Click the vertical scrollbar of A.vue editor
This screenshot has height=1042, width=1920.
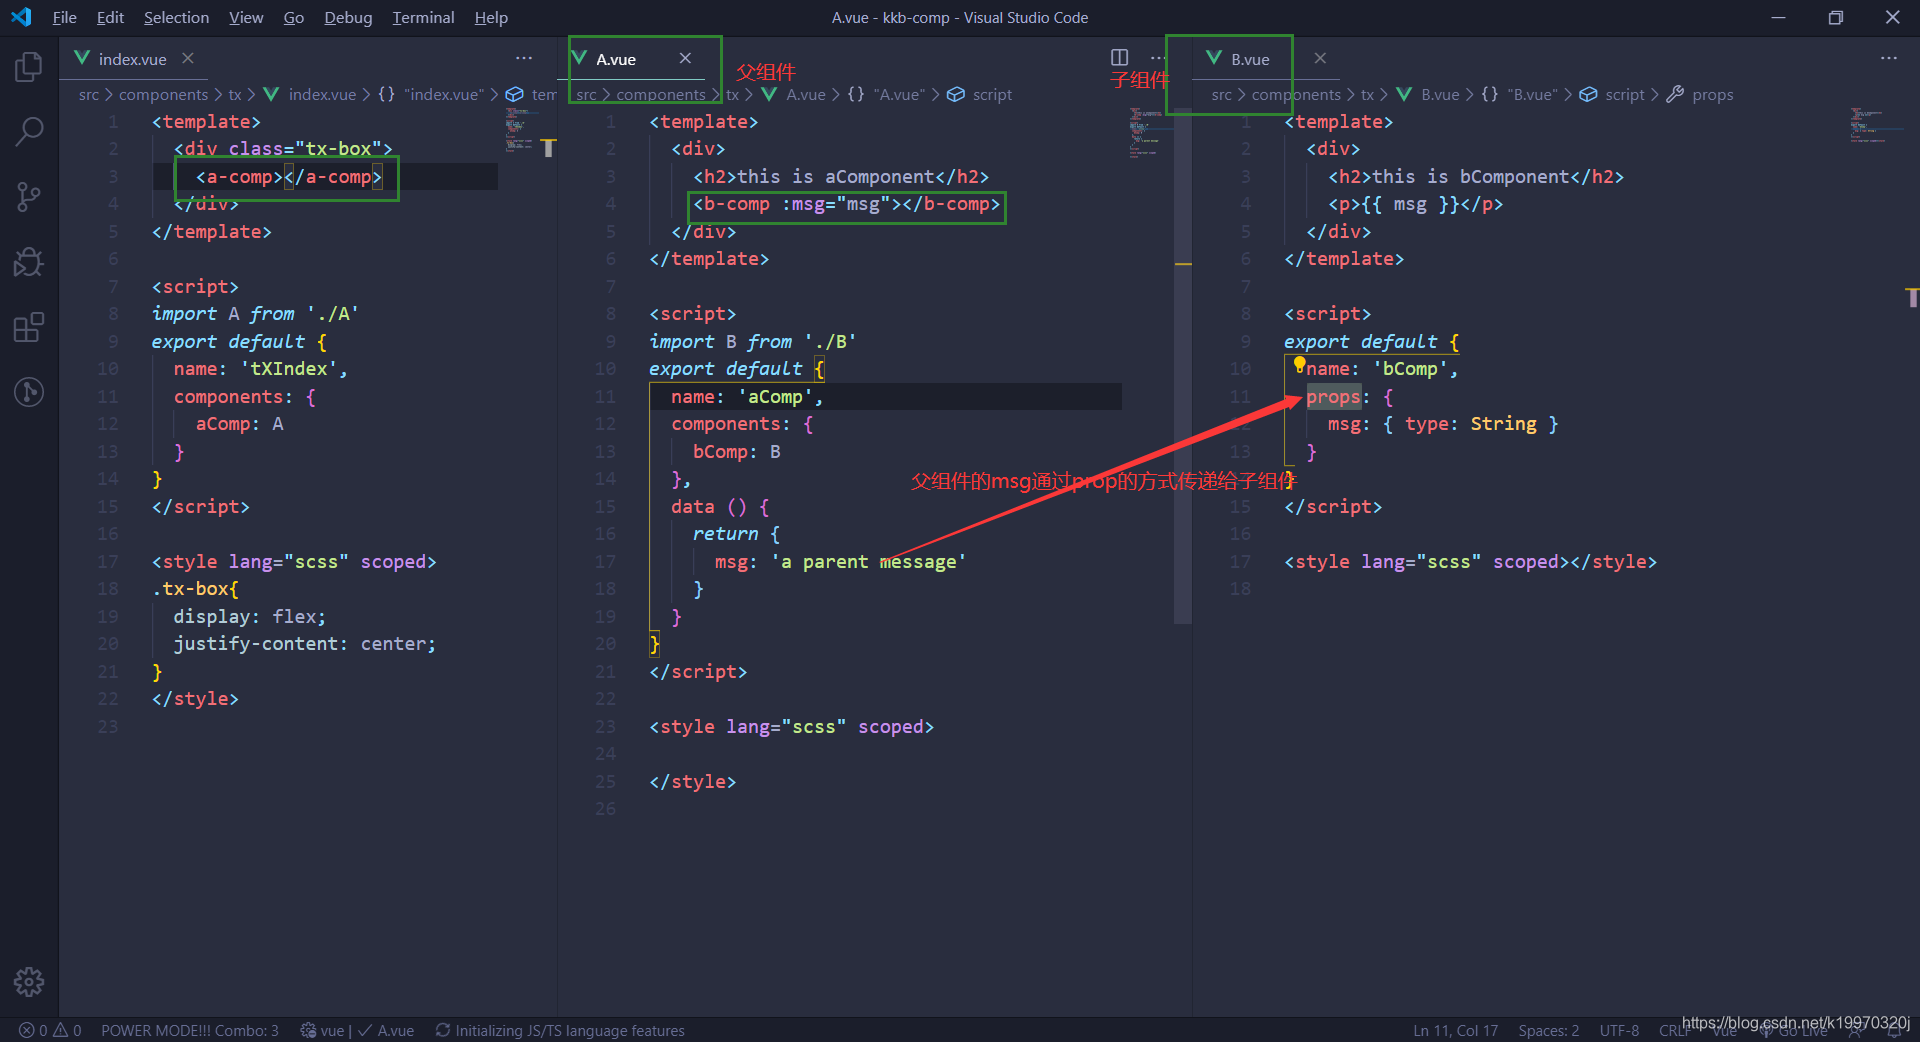pyautogui.click(x=1182, y=366)
